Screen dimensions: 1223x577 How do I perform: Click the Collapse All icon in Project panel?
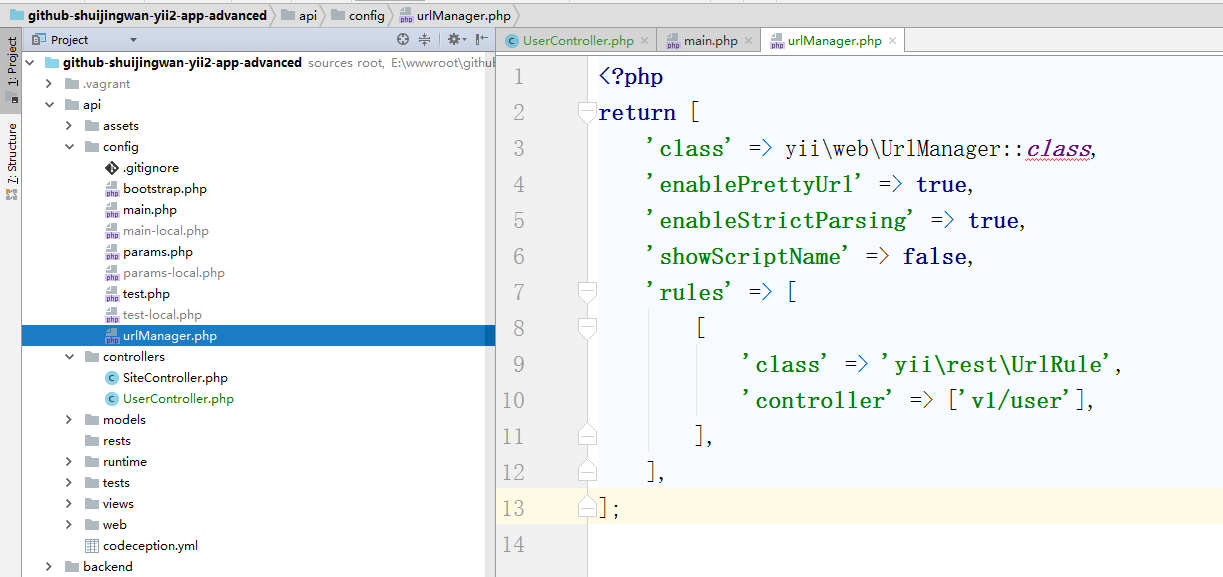click(x=424, y=40)
